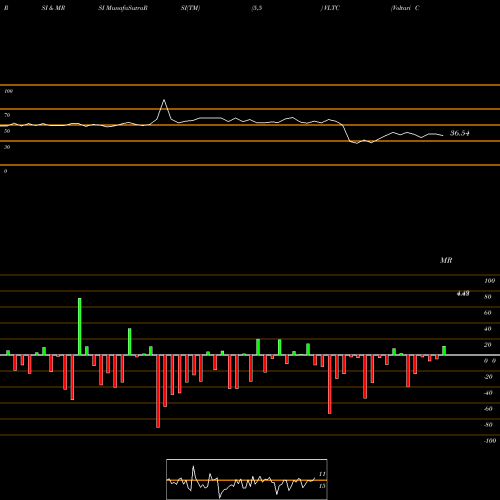Click the 'SI & MR' header label
Viewport: 500px width, 500px height.
point(53,8)
